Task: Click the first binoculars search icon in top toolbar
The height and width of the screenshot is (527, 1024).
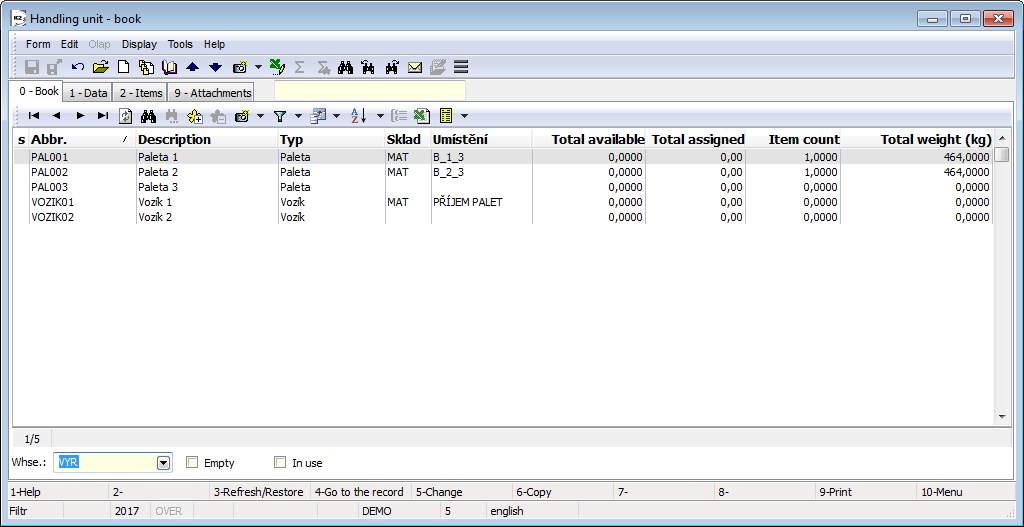Action: pyautogui.click(x=345, y=67)
